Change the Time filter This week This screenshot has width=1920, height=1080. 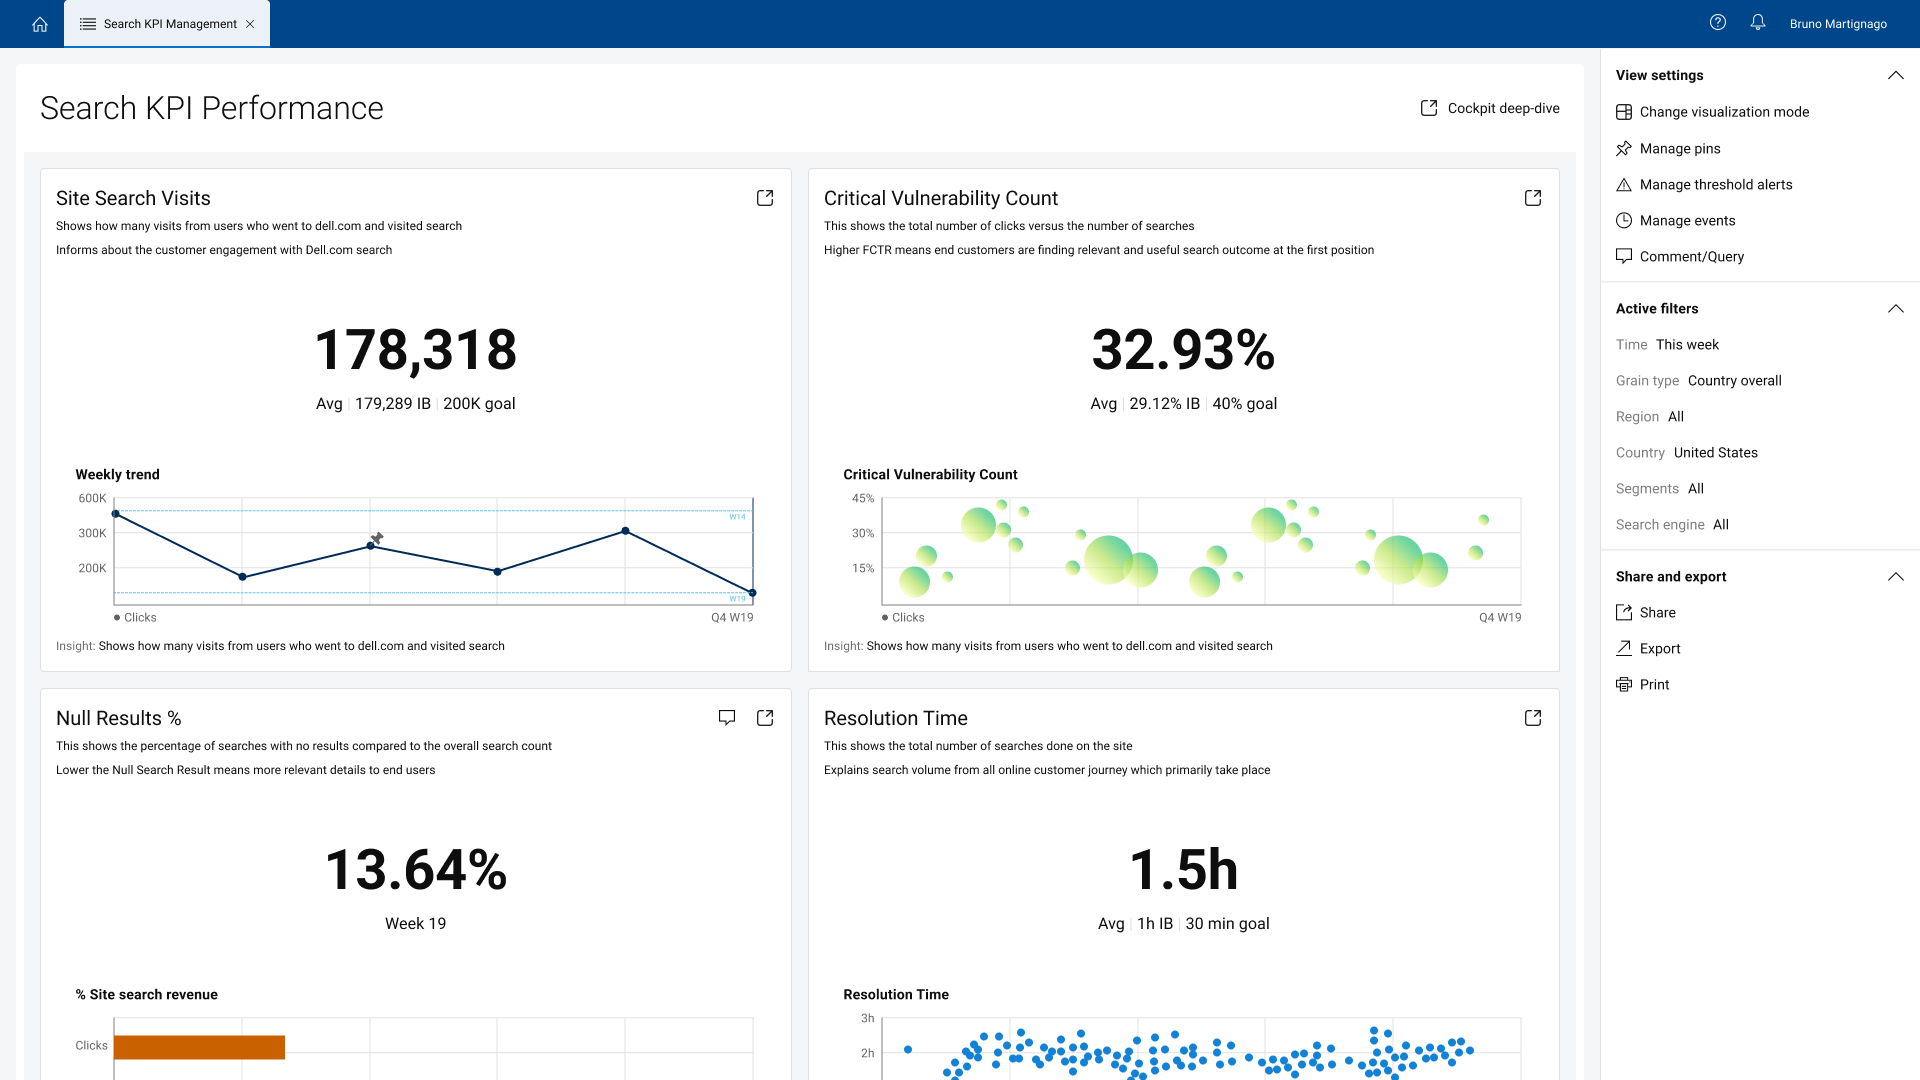1687,344
